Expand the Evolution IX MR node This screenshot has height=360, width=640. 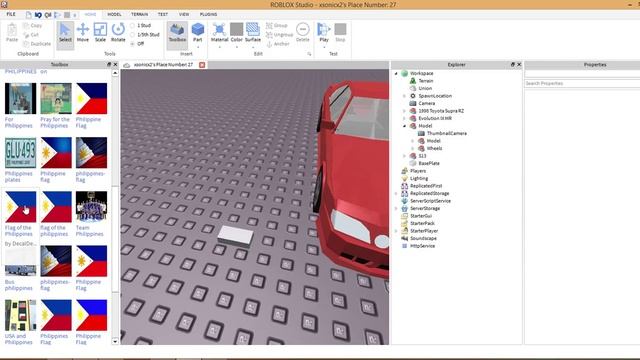pyautogui.click(x=404, y=118)
